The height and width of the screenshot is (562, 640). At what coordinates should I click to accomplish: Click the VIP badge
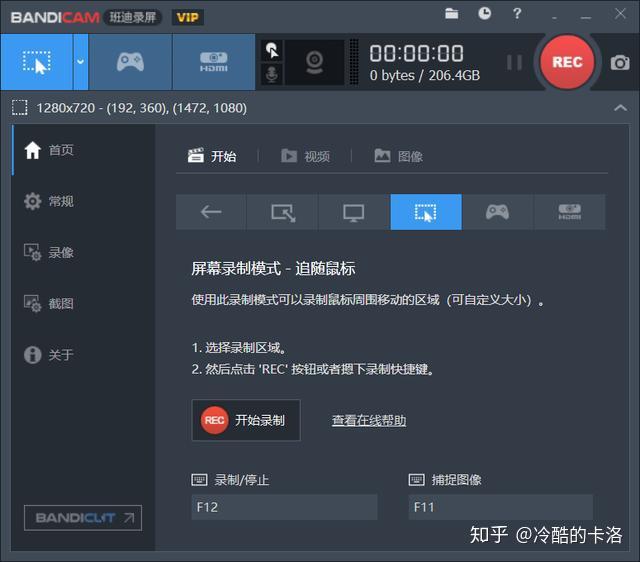pyautogui.click(x=188, y=17)
